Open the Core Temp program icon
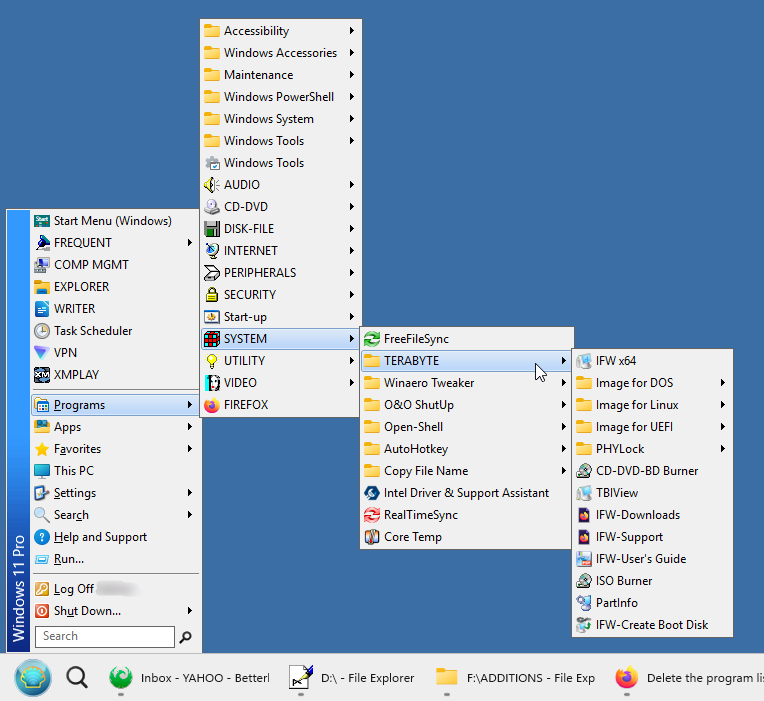This screenshot has height=701, width=764. (x=372, y=537)
